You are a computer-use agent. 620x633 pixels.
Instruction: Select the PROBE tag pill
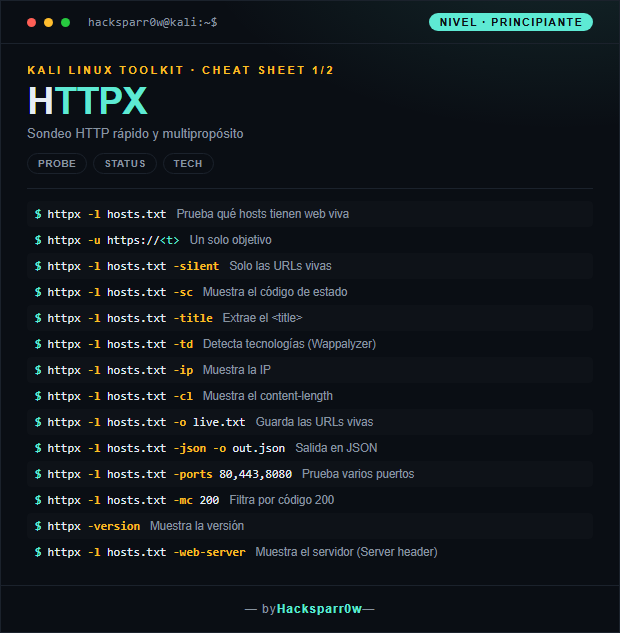(57, 163)
